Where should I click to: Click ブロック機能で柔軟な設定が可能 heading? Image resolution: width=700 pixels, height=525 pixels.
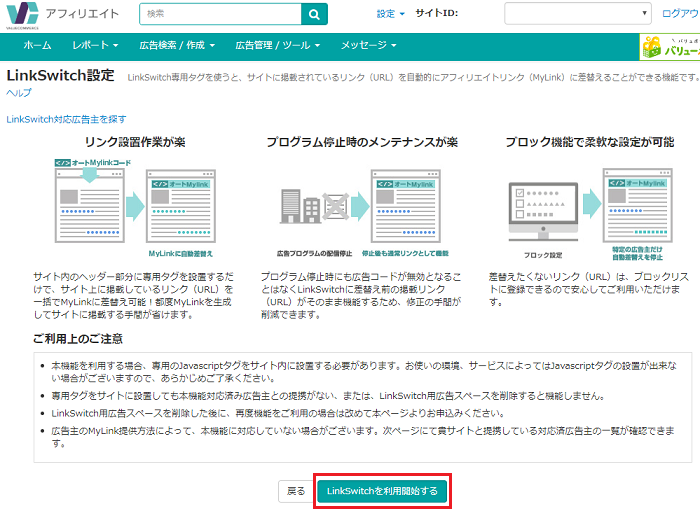(x=590, y=142)
